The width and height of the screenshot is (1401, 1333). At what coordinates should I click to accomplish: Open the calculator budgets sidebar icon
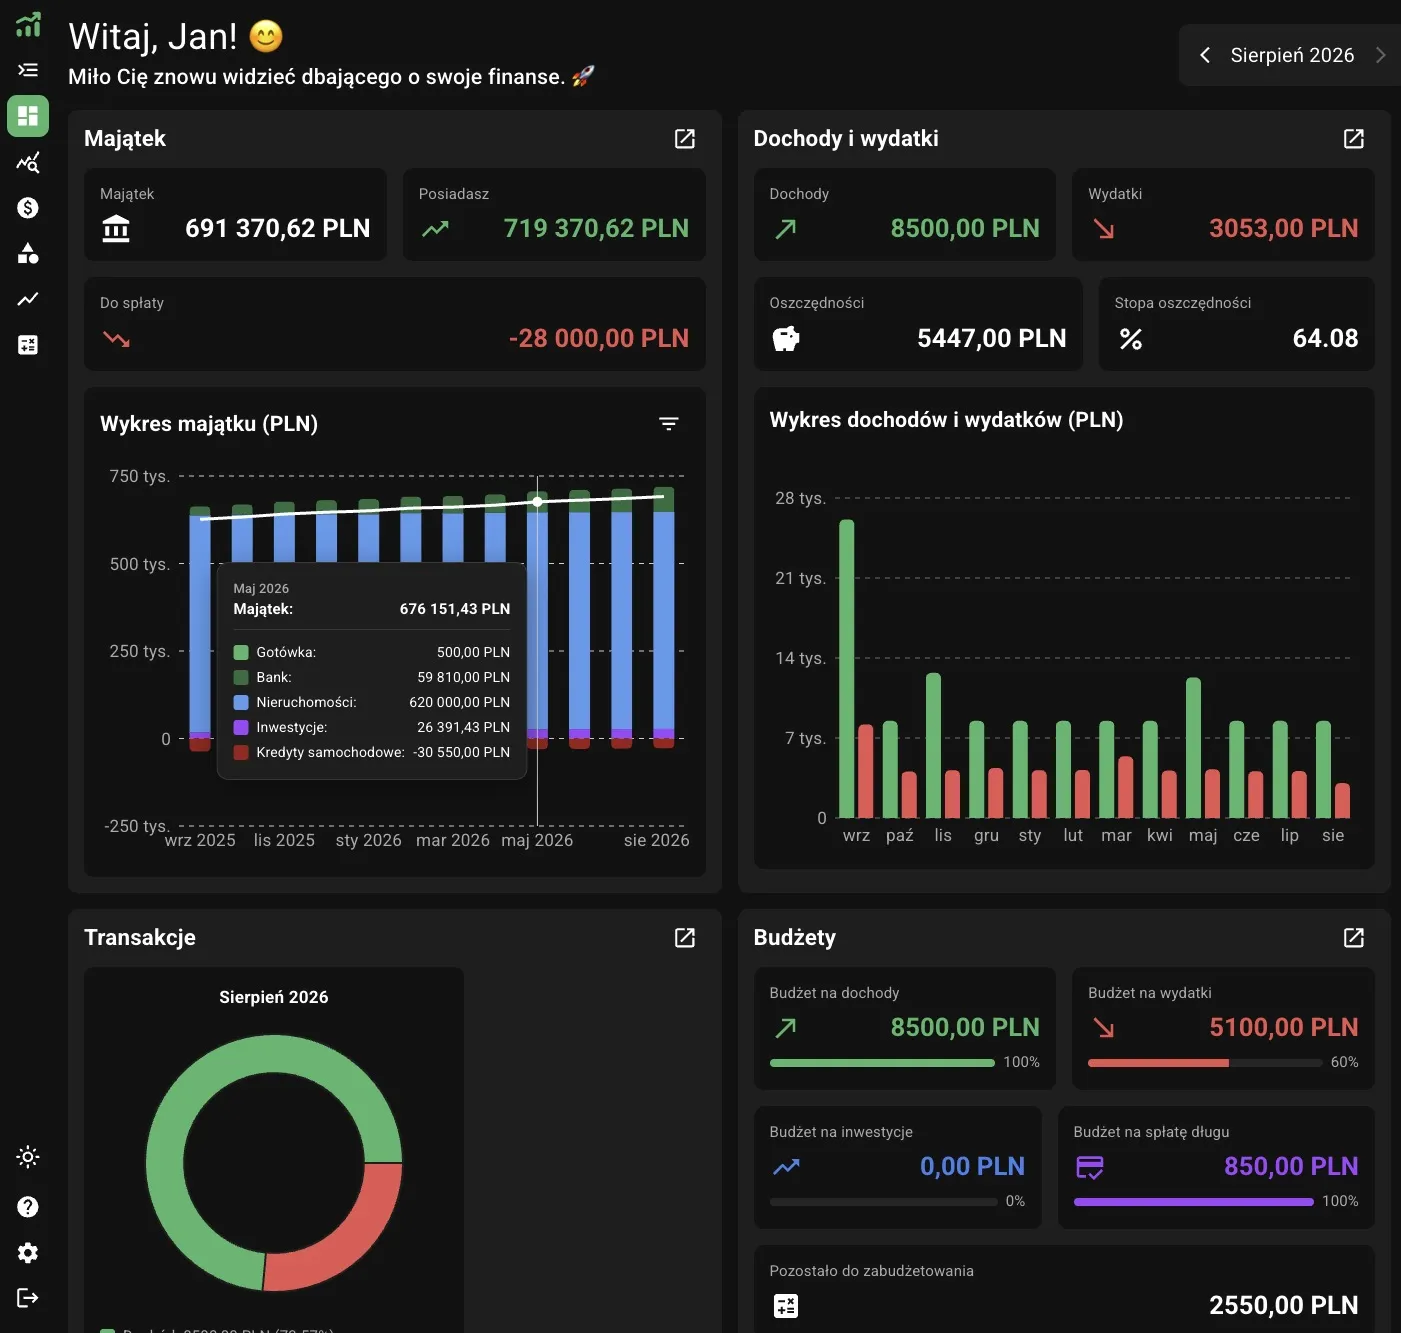(28, 345)
